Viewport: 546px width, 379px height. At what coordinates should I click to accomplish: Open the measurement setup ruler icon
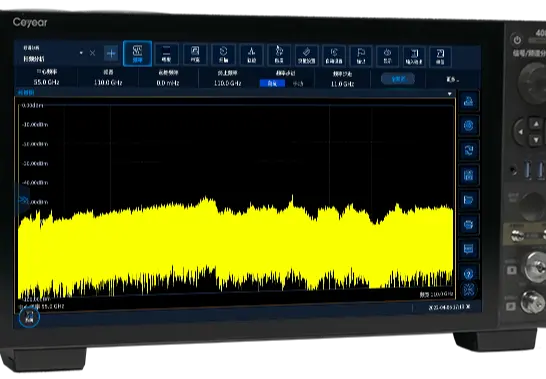pos(306,56)
